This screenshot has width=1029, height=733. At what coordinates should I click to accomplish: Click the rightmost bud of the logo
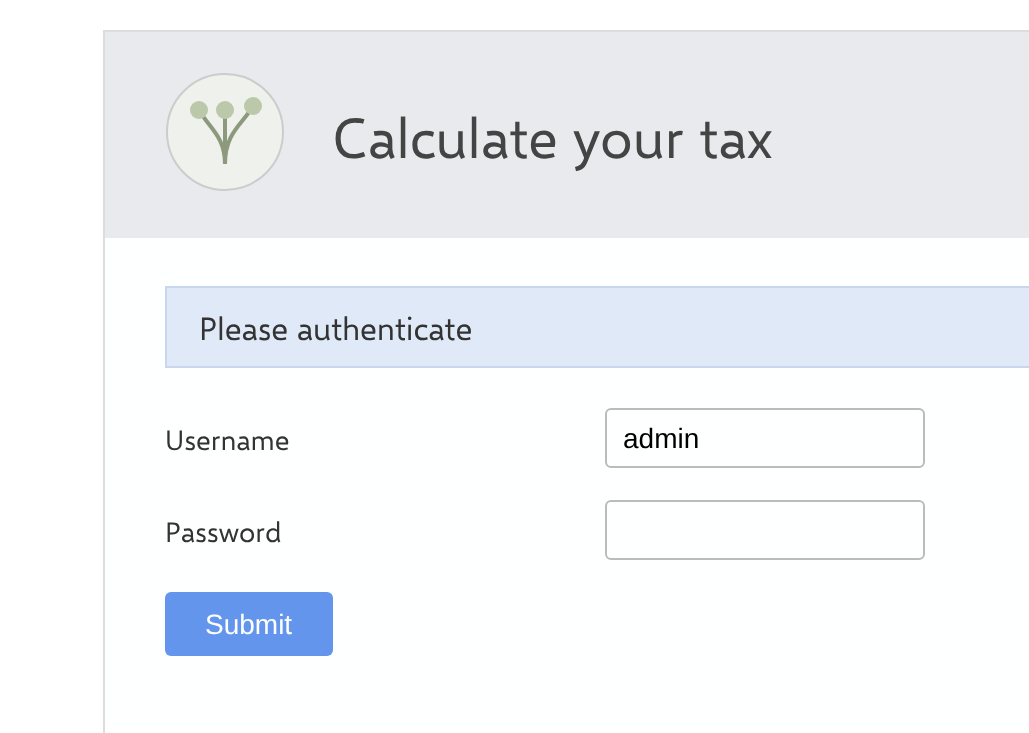pos(253,106)
